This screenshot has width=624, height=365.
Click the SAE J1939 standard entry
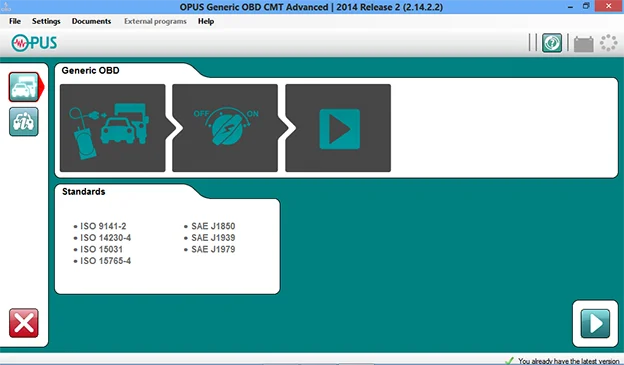coord(213,238)
